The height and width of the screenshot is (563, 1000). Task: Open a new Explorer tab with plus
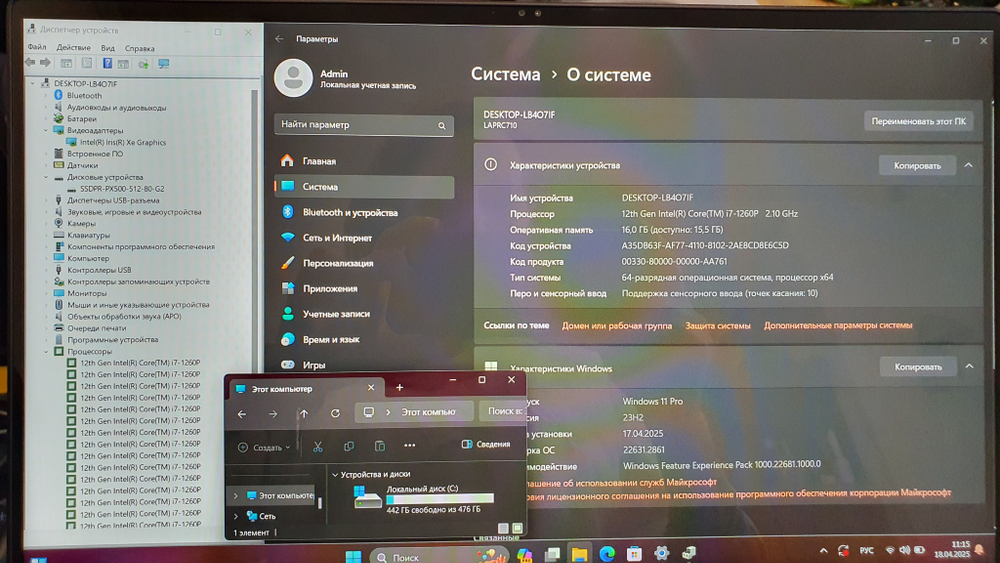399,387
